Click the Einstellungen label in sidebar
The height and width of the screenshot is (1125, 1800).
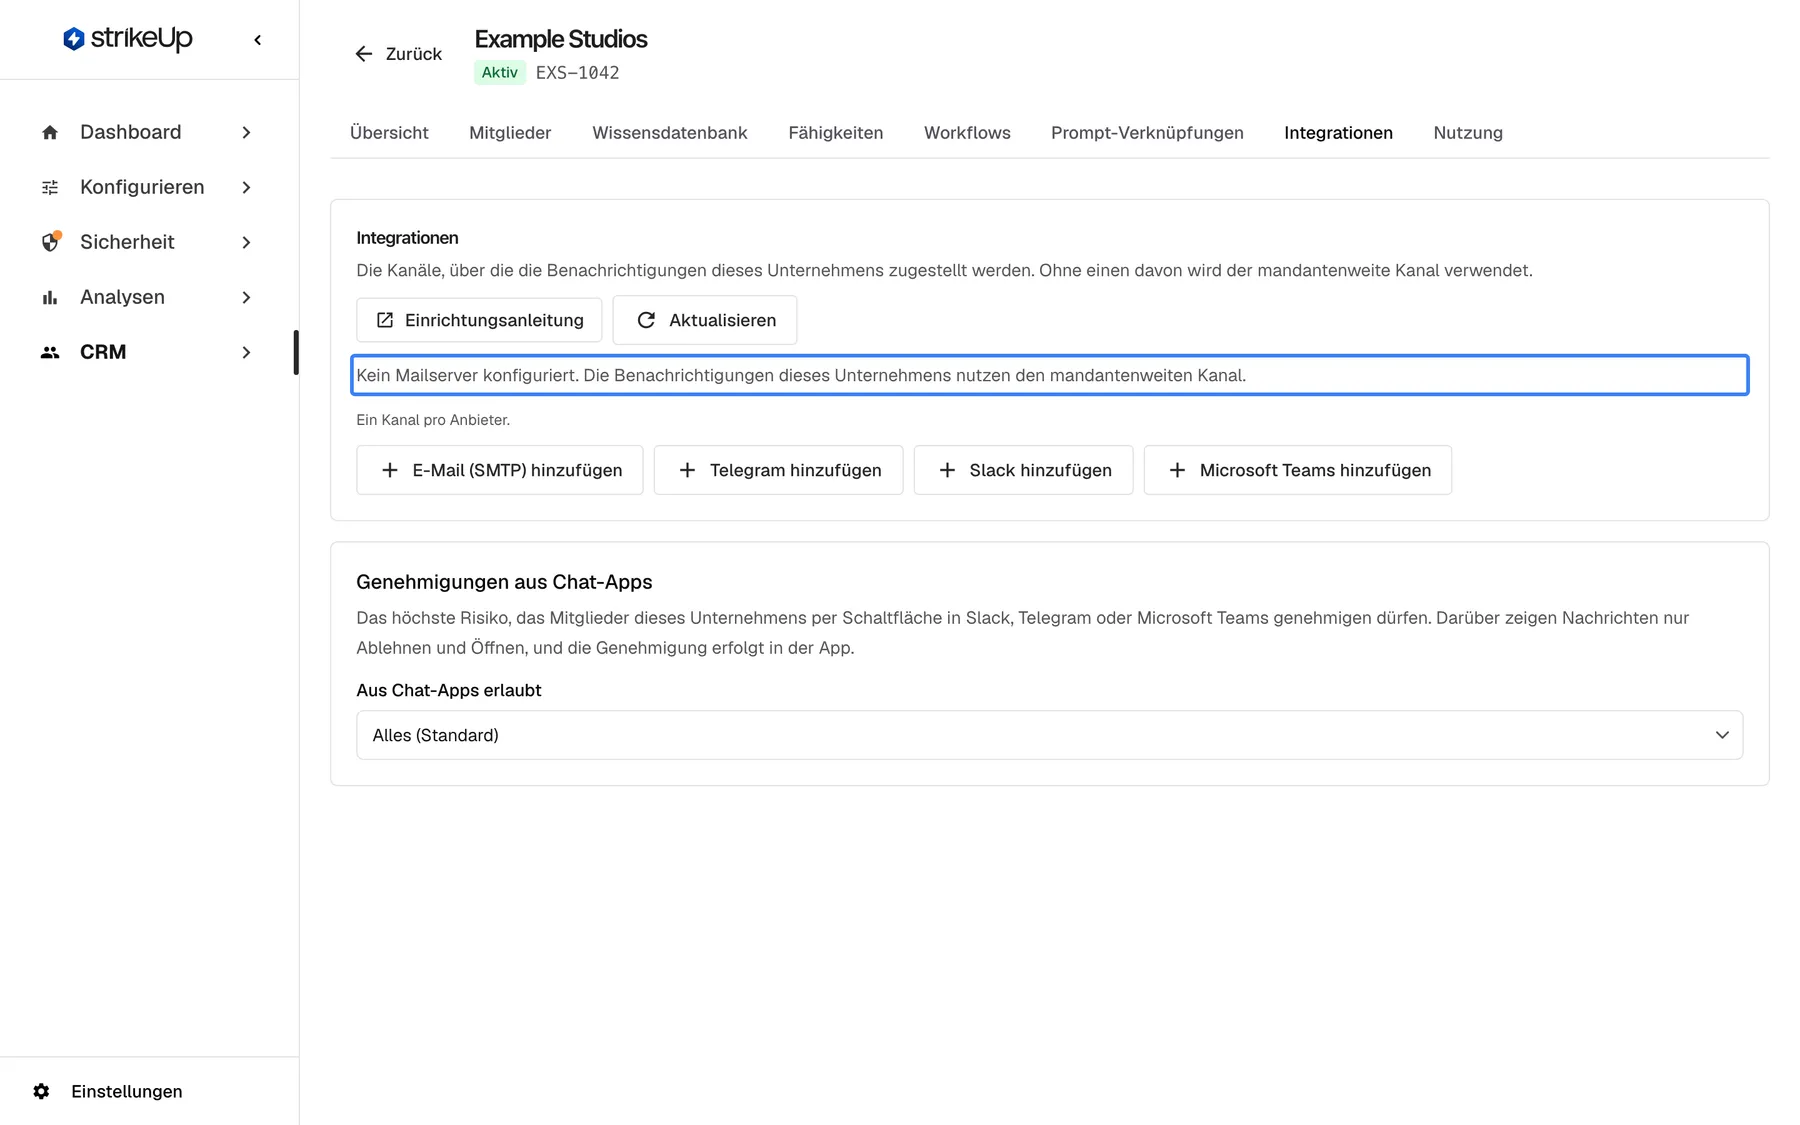(x=127, y=1091)
